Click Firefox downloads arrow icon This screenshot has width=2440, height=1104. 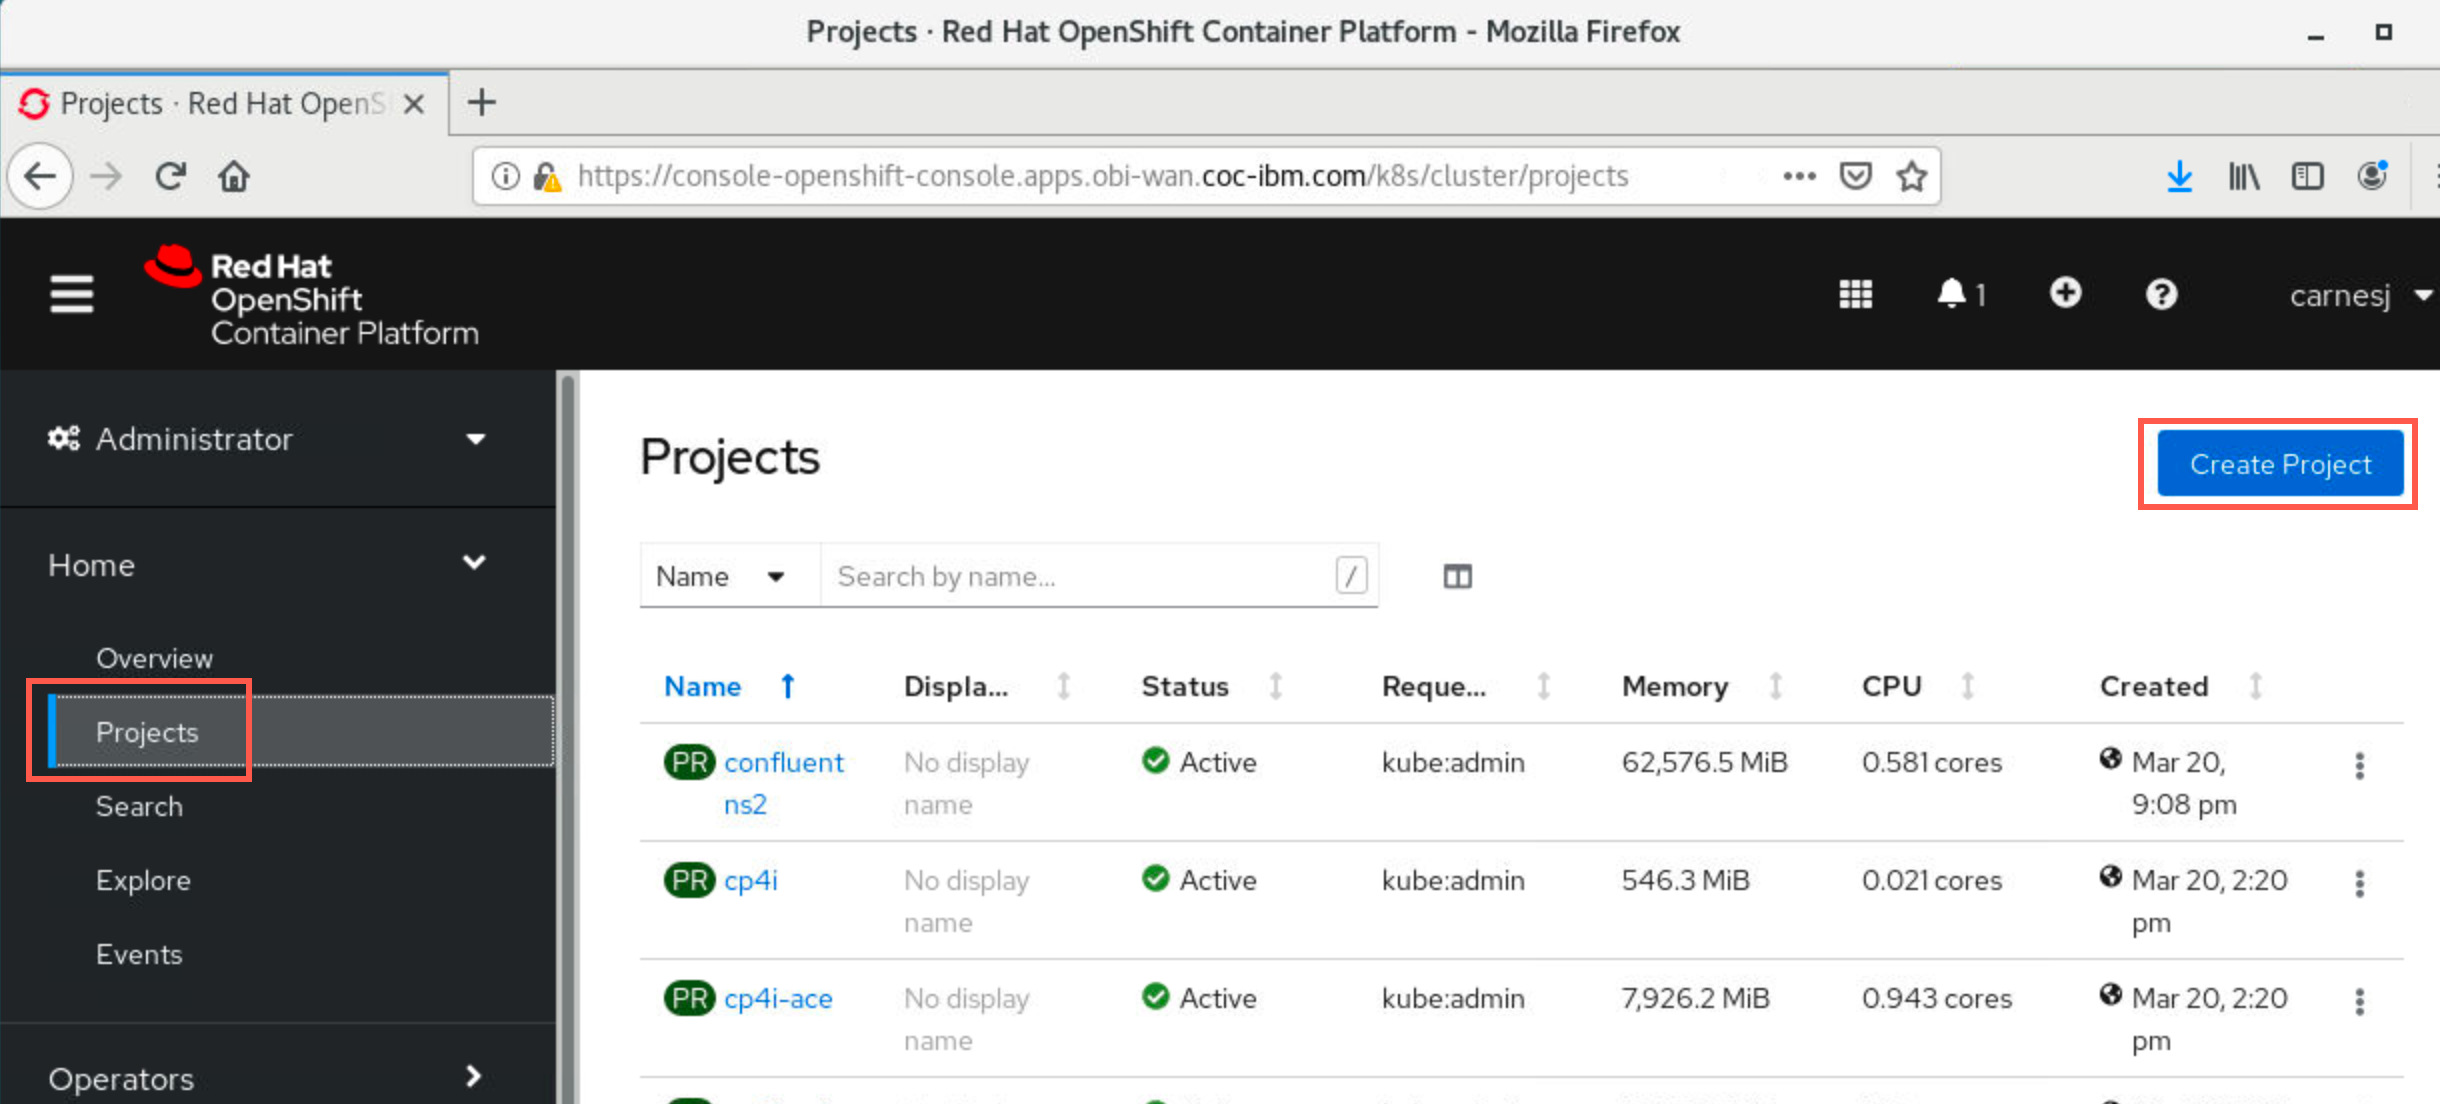2179,176
